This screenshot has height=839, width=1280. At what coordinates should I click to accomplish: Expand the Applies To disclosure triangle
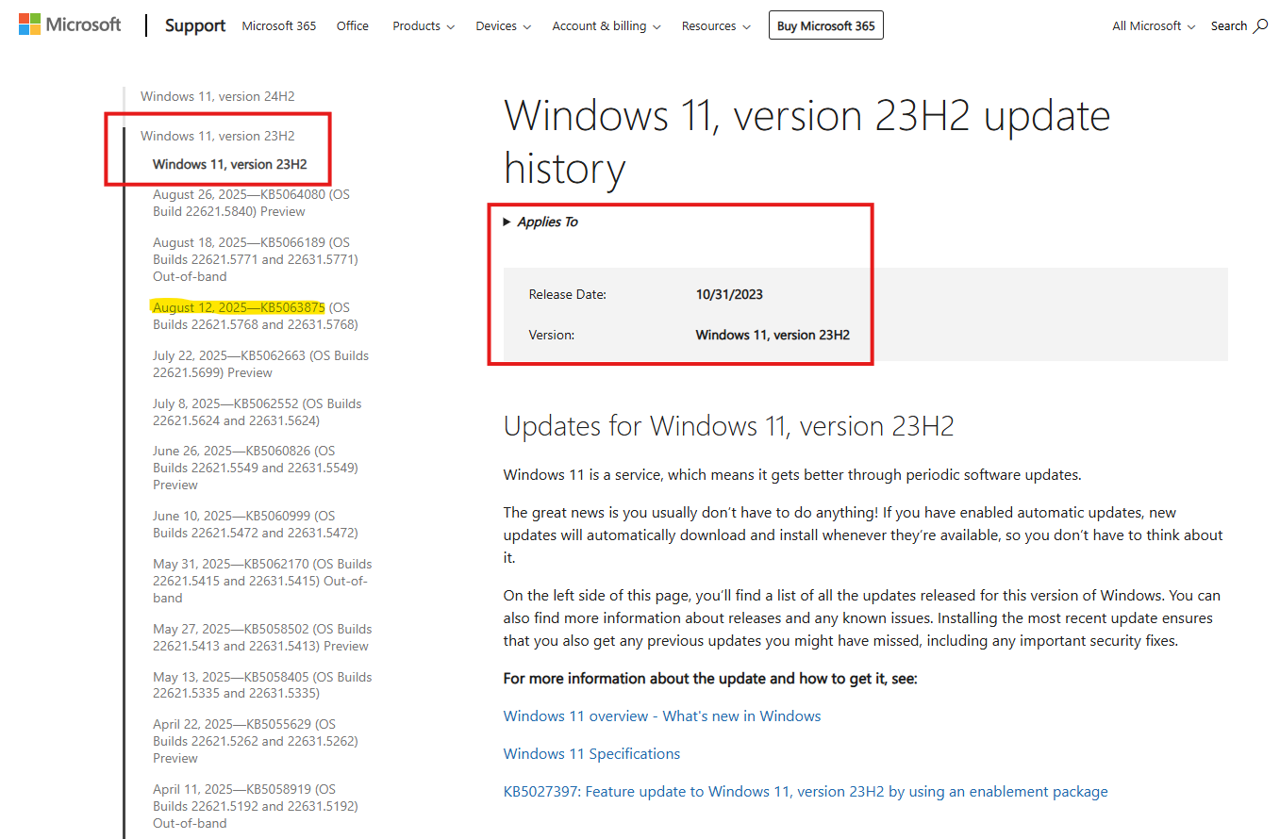pyautogui.click(x=508, y=222)
